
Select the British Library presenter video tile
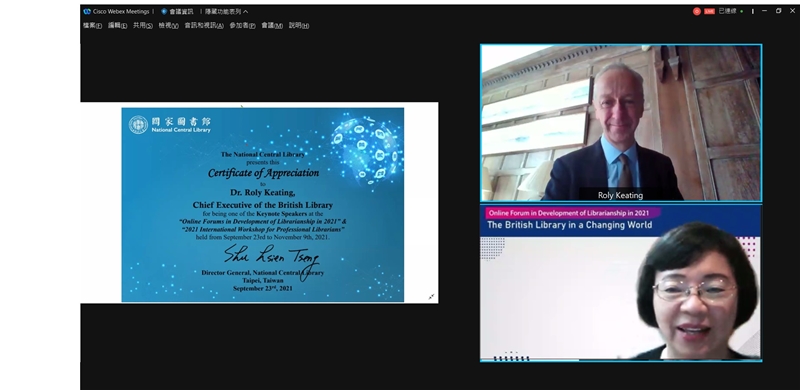(621, 283)
